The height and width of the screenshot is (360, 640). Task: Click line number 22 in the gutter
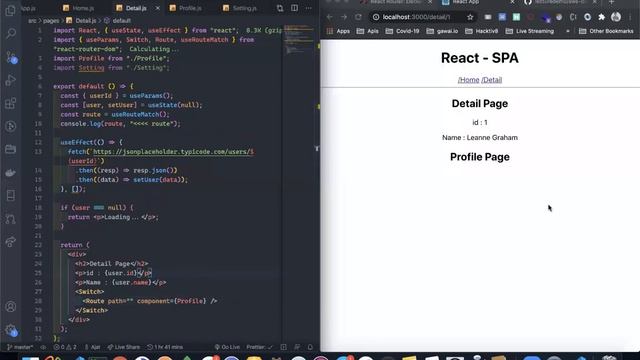click(38, 245)
